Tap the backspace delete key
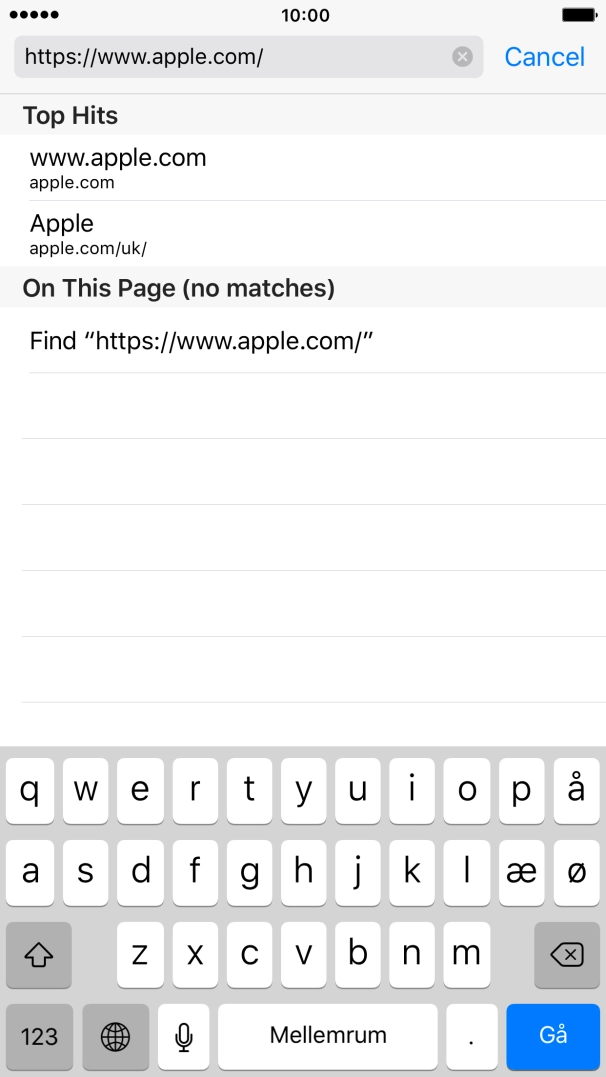 point(567,955)
